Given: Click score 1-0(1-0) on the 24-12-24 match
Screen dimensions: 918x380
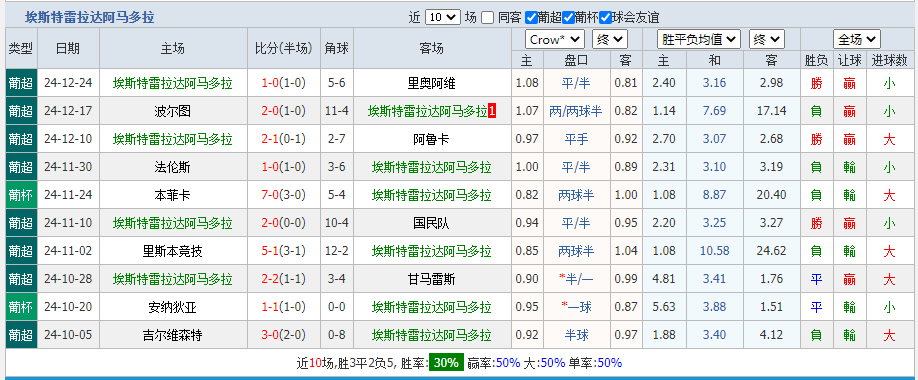Looking at the screenshot, I should click(284, 83).
